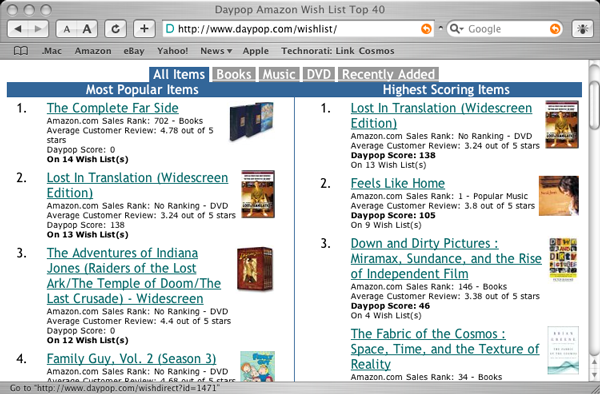Click the Family Guy cover thumbnail

point(258,366)
